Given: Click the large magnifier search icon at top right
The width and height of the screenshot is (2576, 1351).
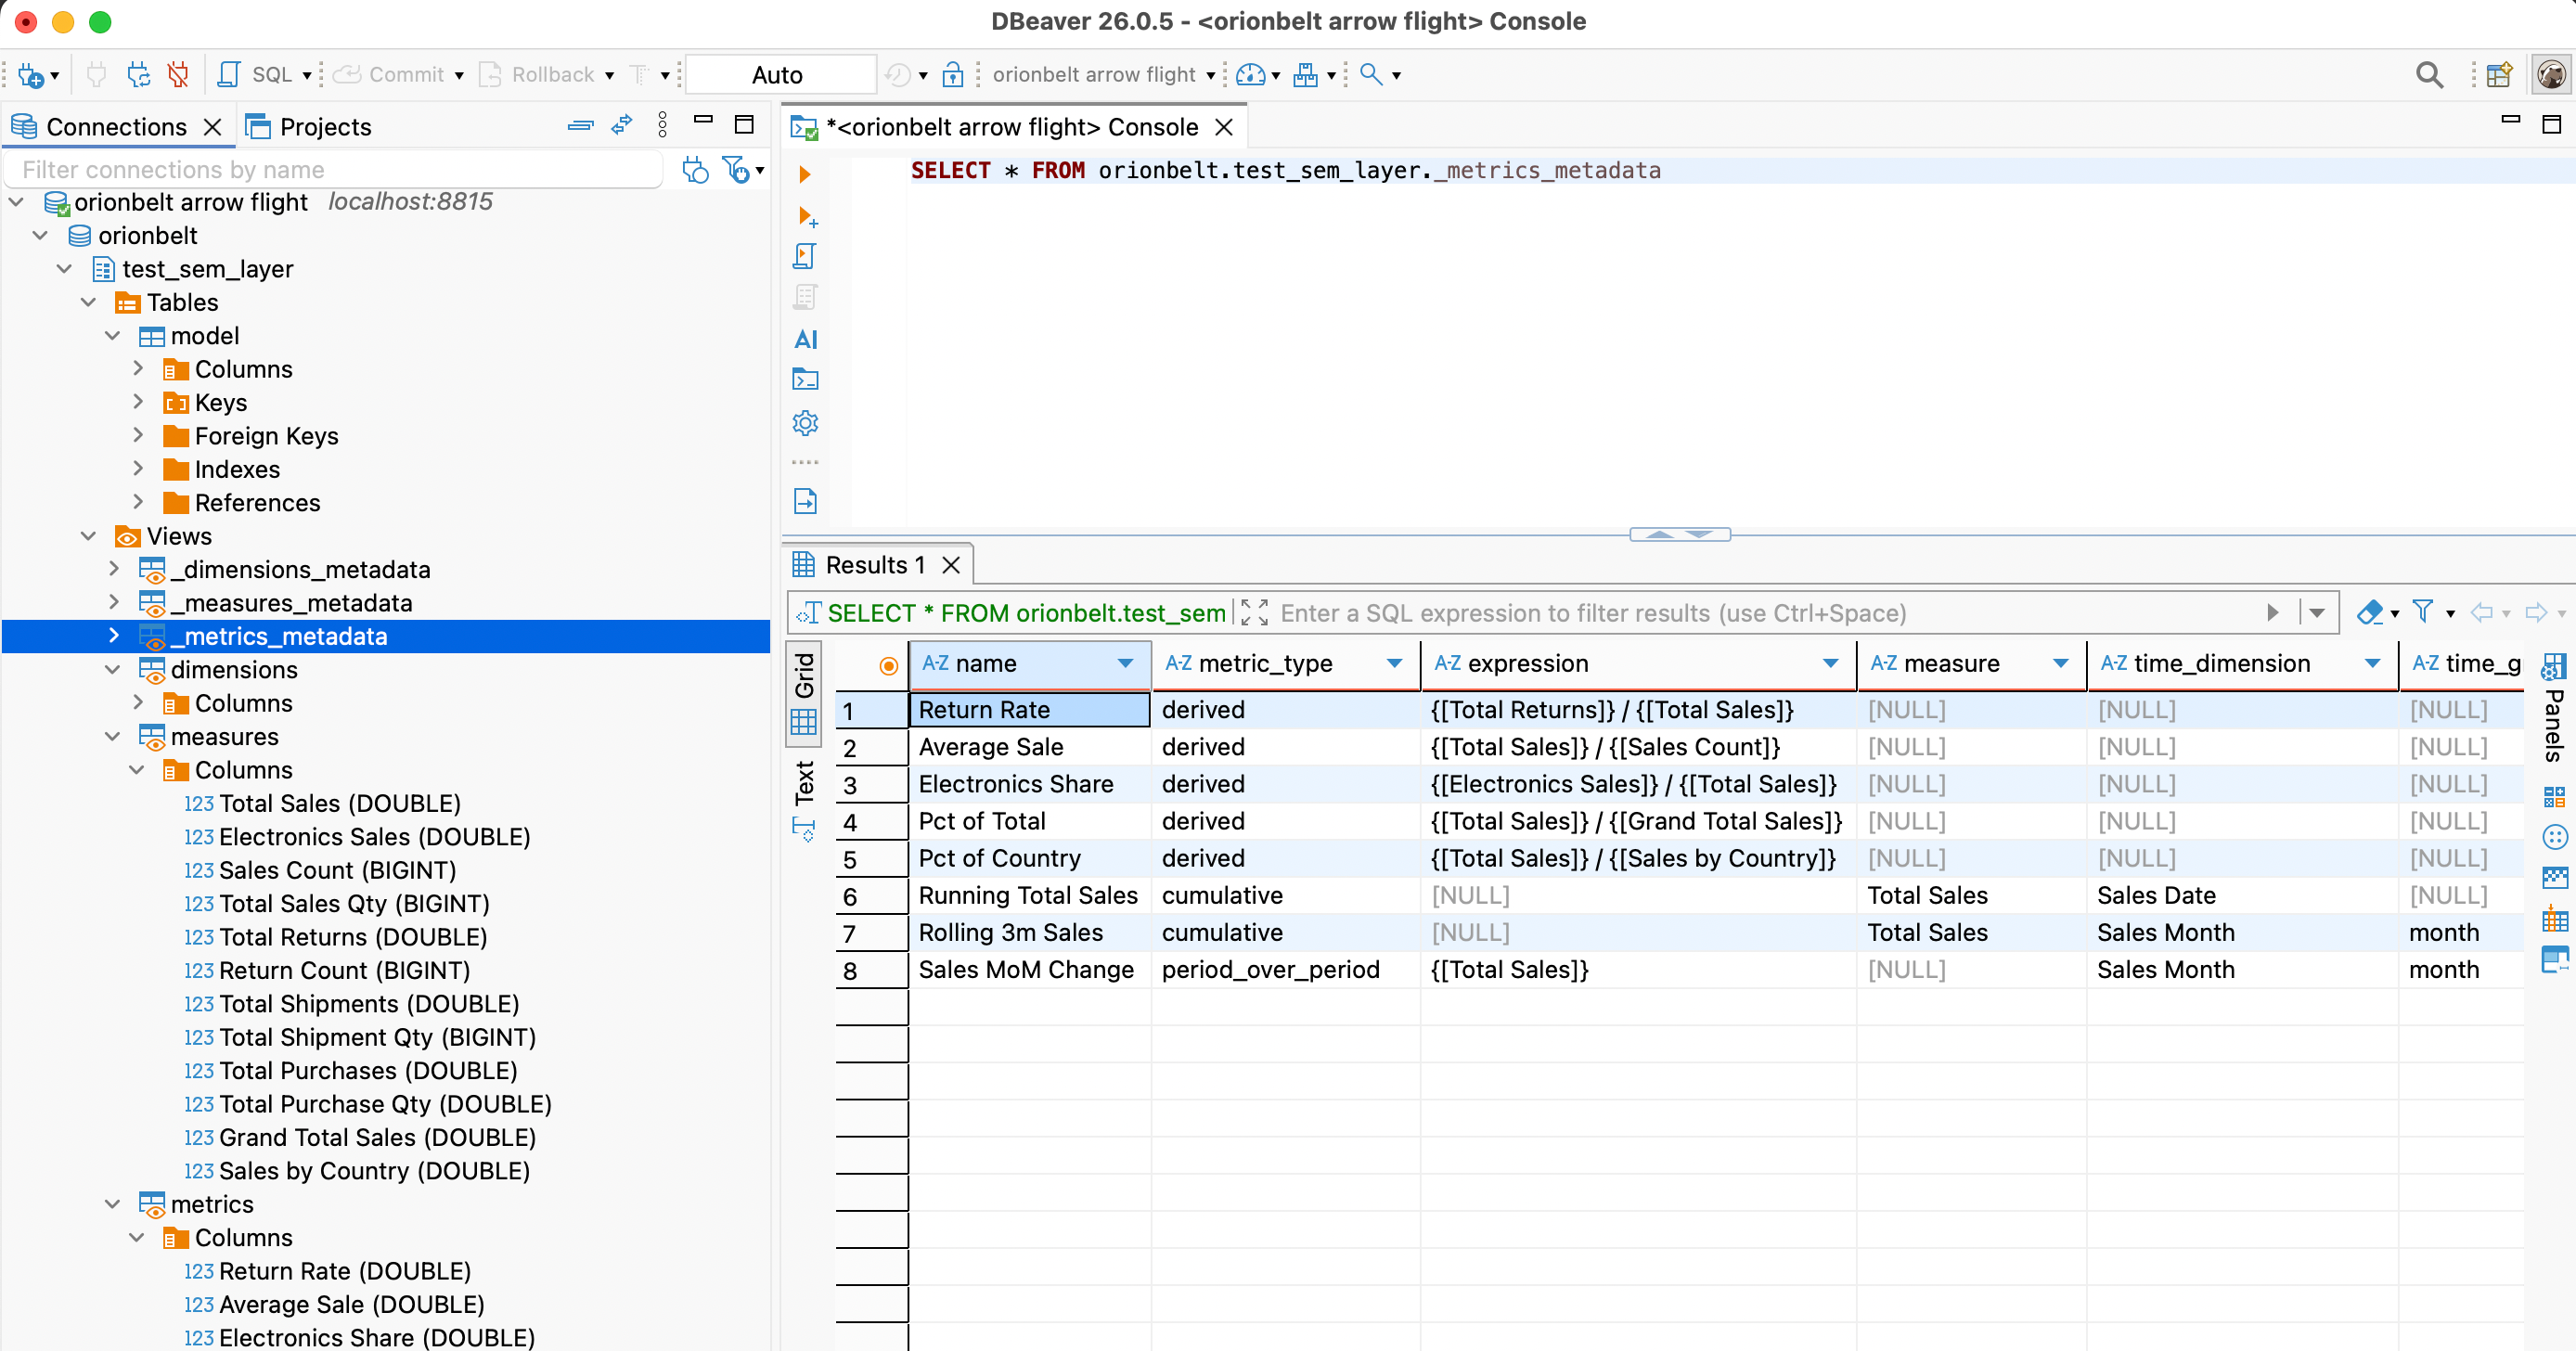Looking at the screenshot, I should point(2429,75).
